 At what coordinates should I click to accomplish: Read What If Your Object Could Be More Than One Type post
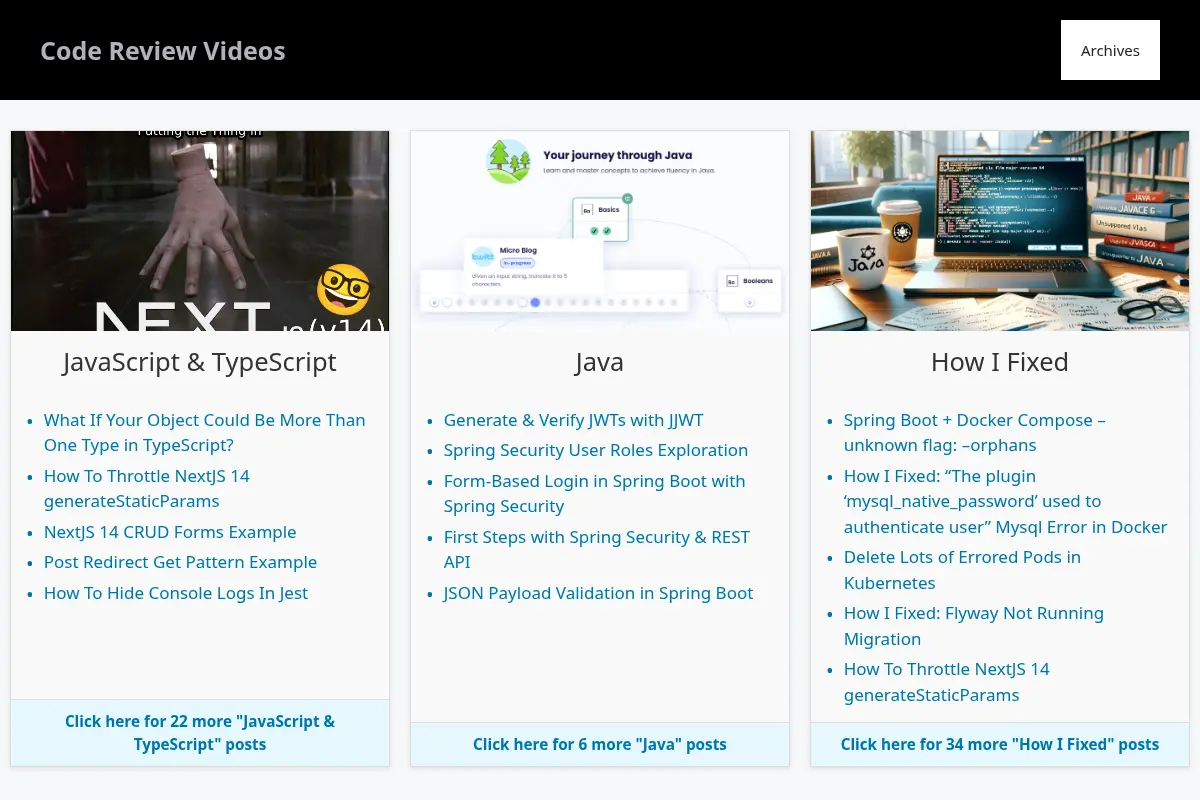coord(205,433)
